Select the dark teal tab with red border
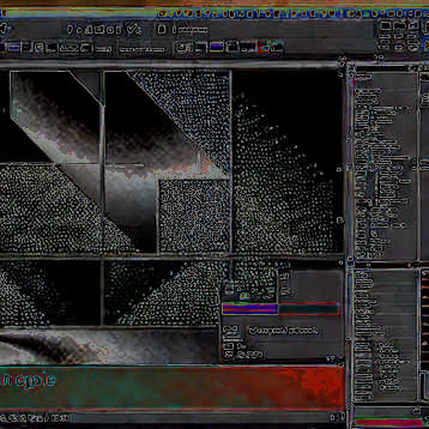This screenshot has width=429, height=429. [309, 309]
